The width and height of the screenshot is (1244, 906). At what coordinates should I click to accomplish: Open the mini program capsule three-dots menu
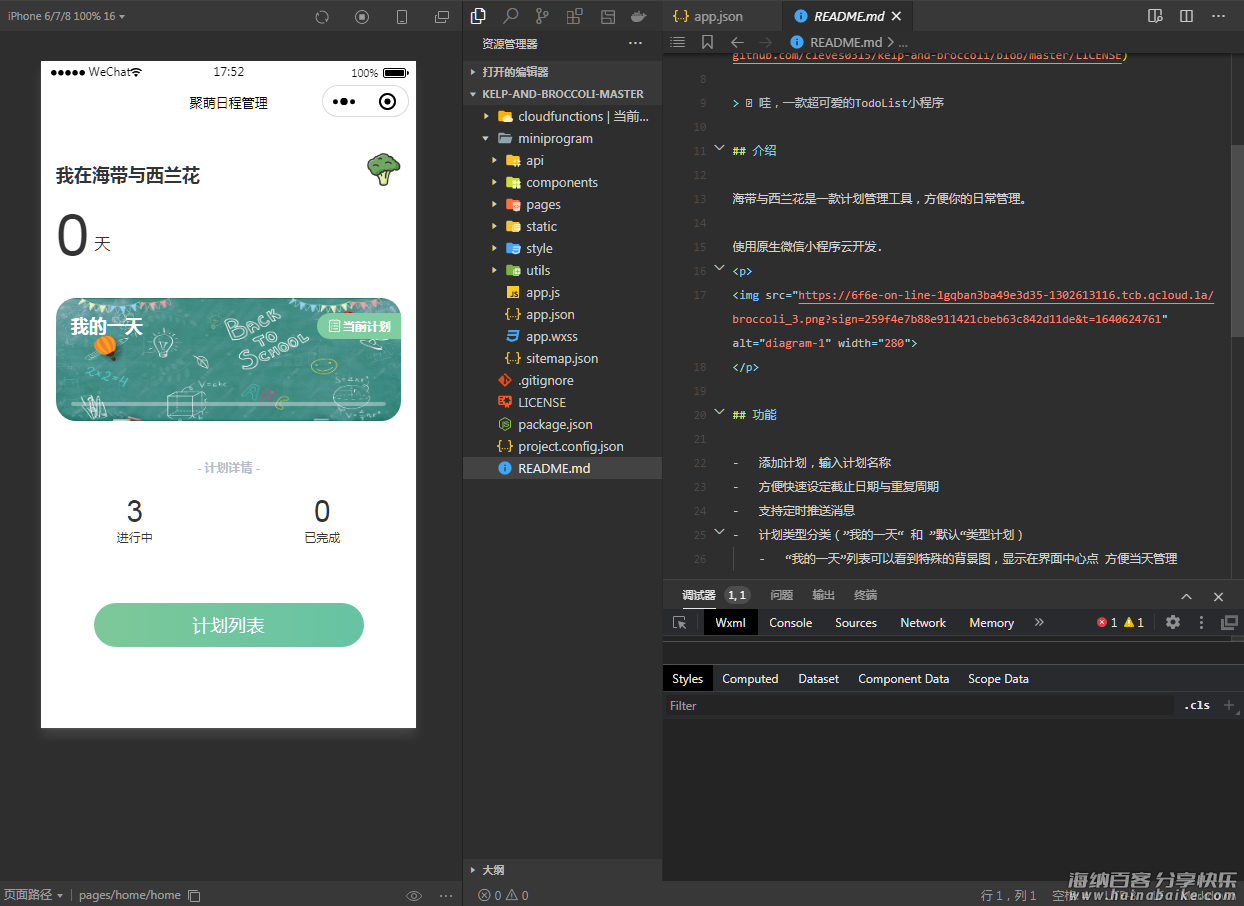point(344,102)
